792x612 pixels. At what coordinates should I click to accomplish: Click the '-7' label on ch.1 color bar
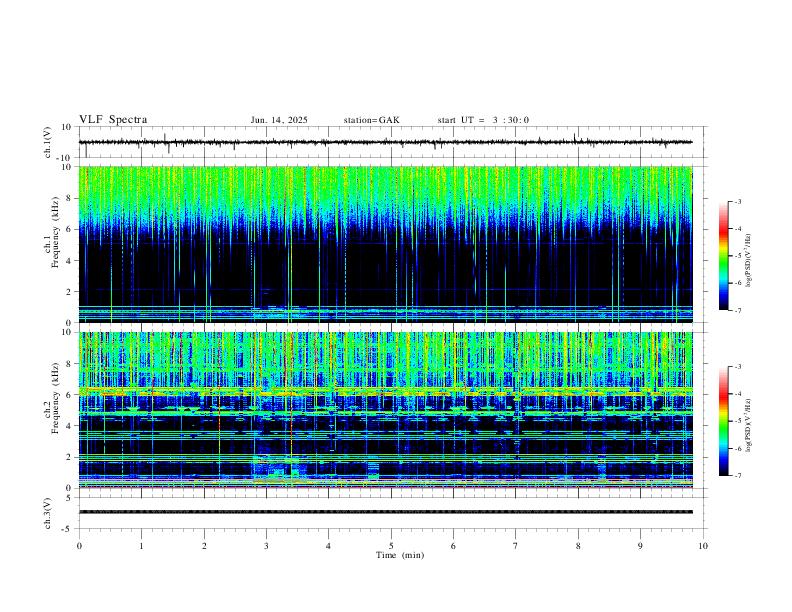[738, 310]
